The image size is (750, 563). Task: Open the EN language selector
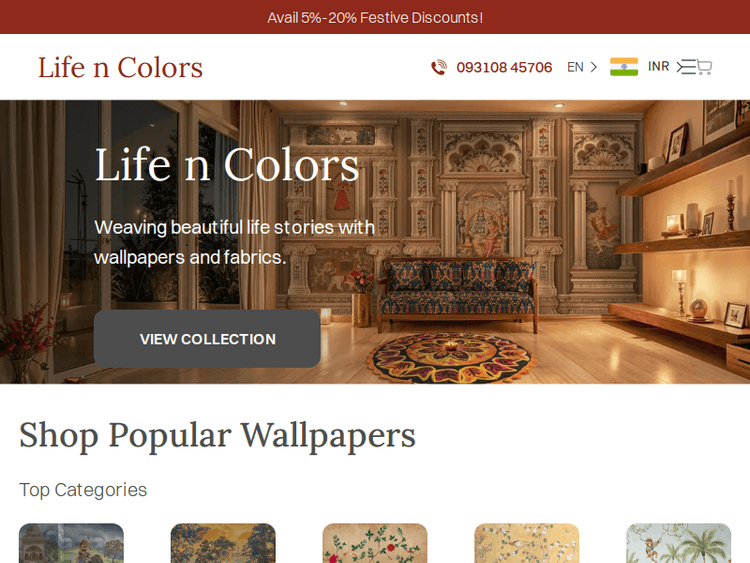[x=582, y=67]
